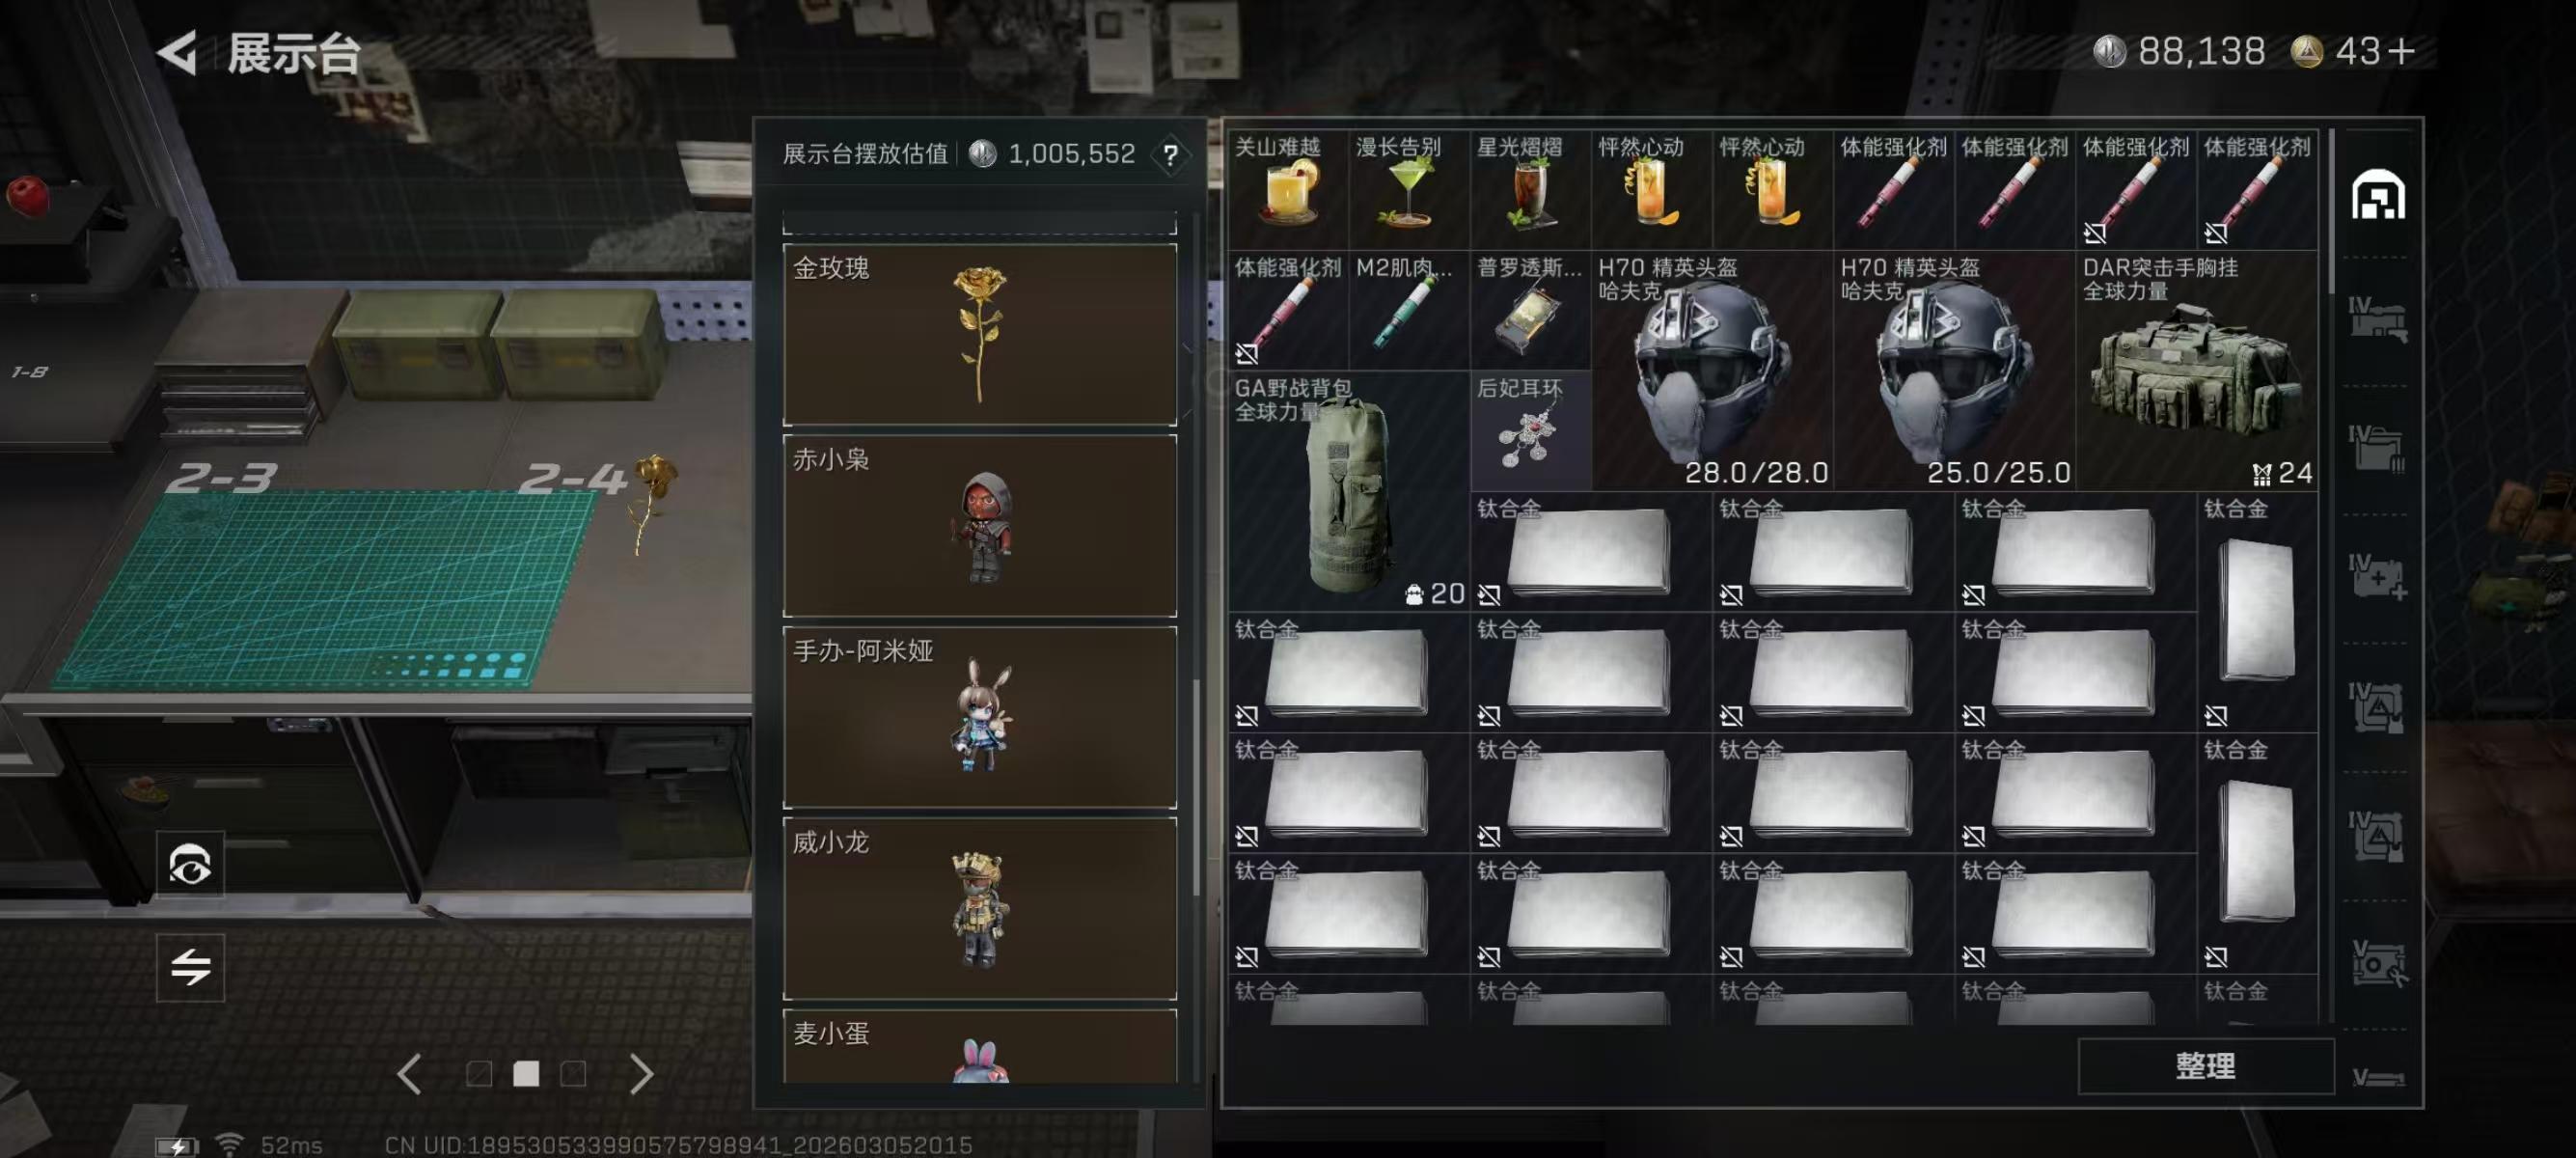
Task: Click the 后妃耳环 earring item
Action: point(1529,431)
